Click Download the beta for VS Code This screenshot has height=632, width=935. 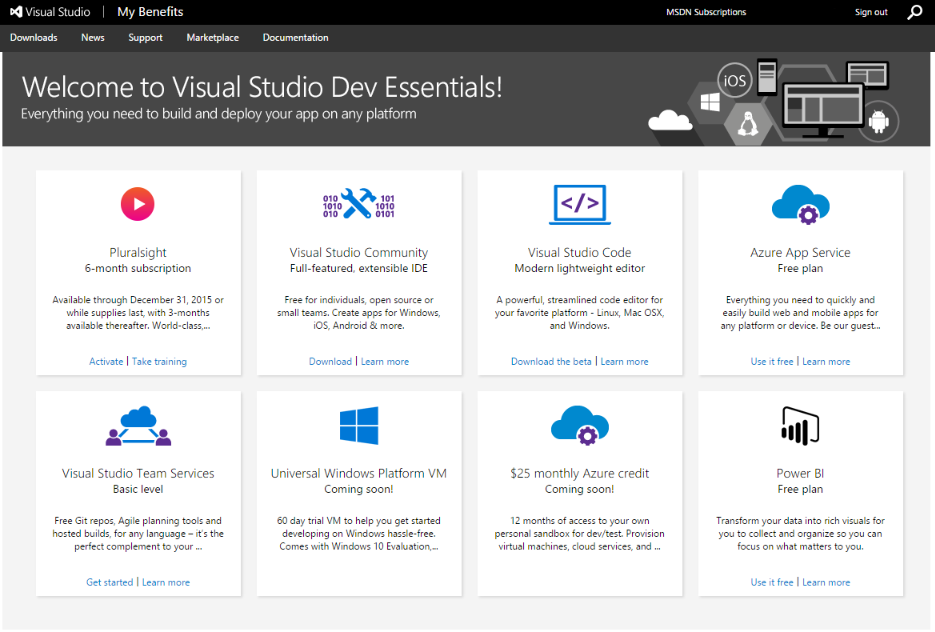click(x=551, y=361)
